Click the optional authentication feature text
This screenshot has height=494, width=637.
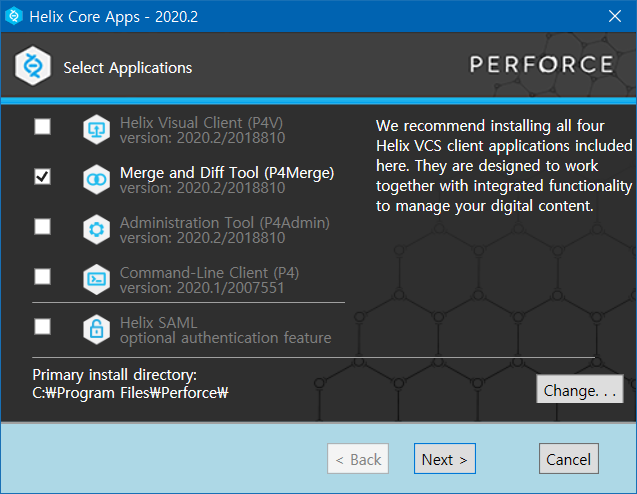pos(225,338)
